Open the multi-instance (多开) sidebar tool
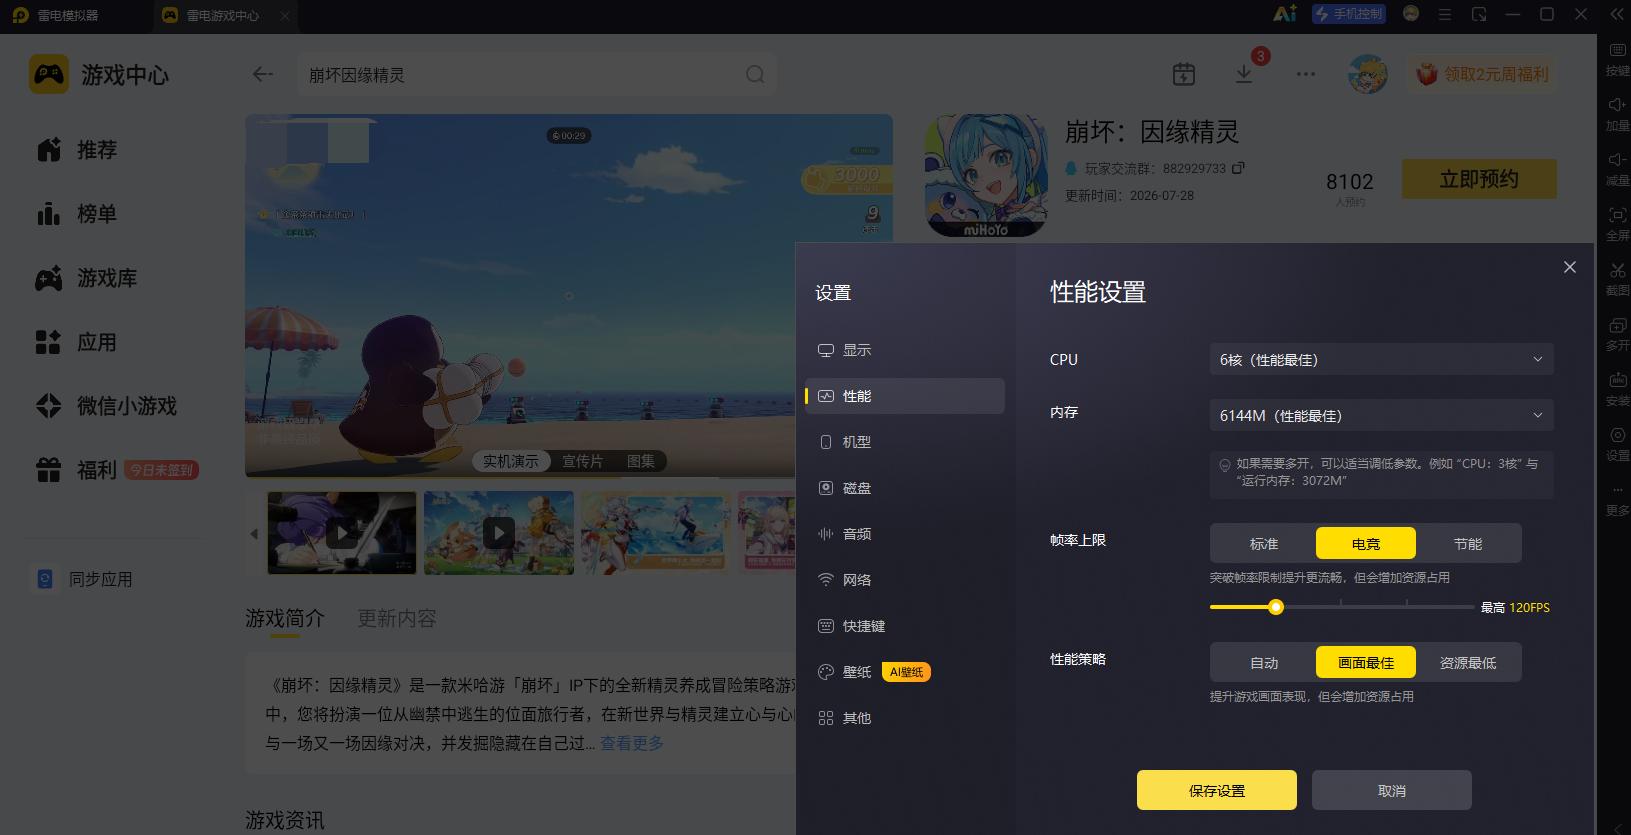Screen dimensions: 1631x835 point(1617,325)
